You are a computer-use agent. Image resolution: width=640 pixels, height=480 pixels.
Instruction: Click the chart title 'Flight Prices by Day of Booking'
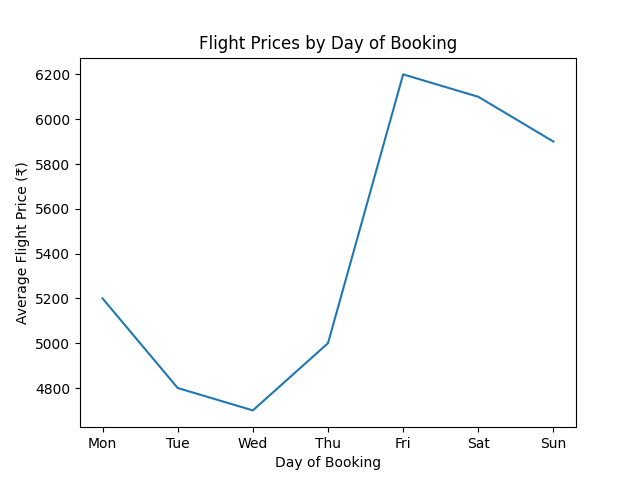[x=328, y=43]
